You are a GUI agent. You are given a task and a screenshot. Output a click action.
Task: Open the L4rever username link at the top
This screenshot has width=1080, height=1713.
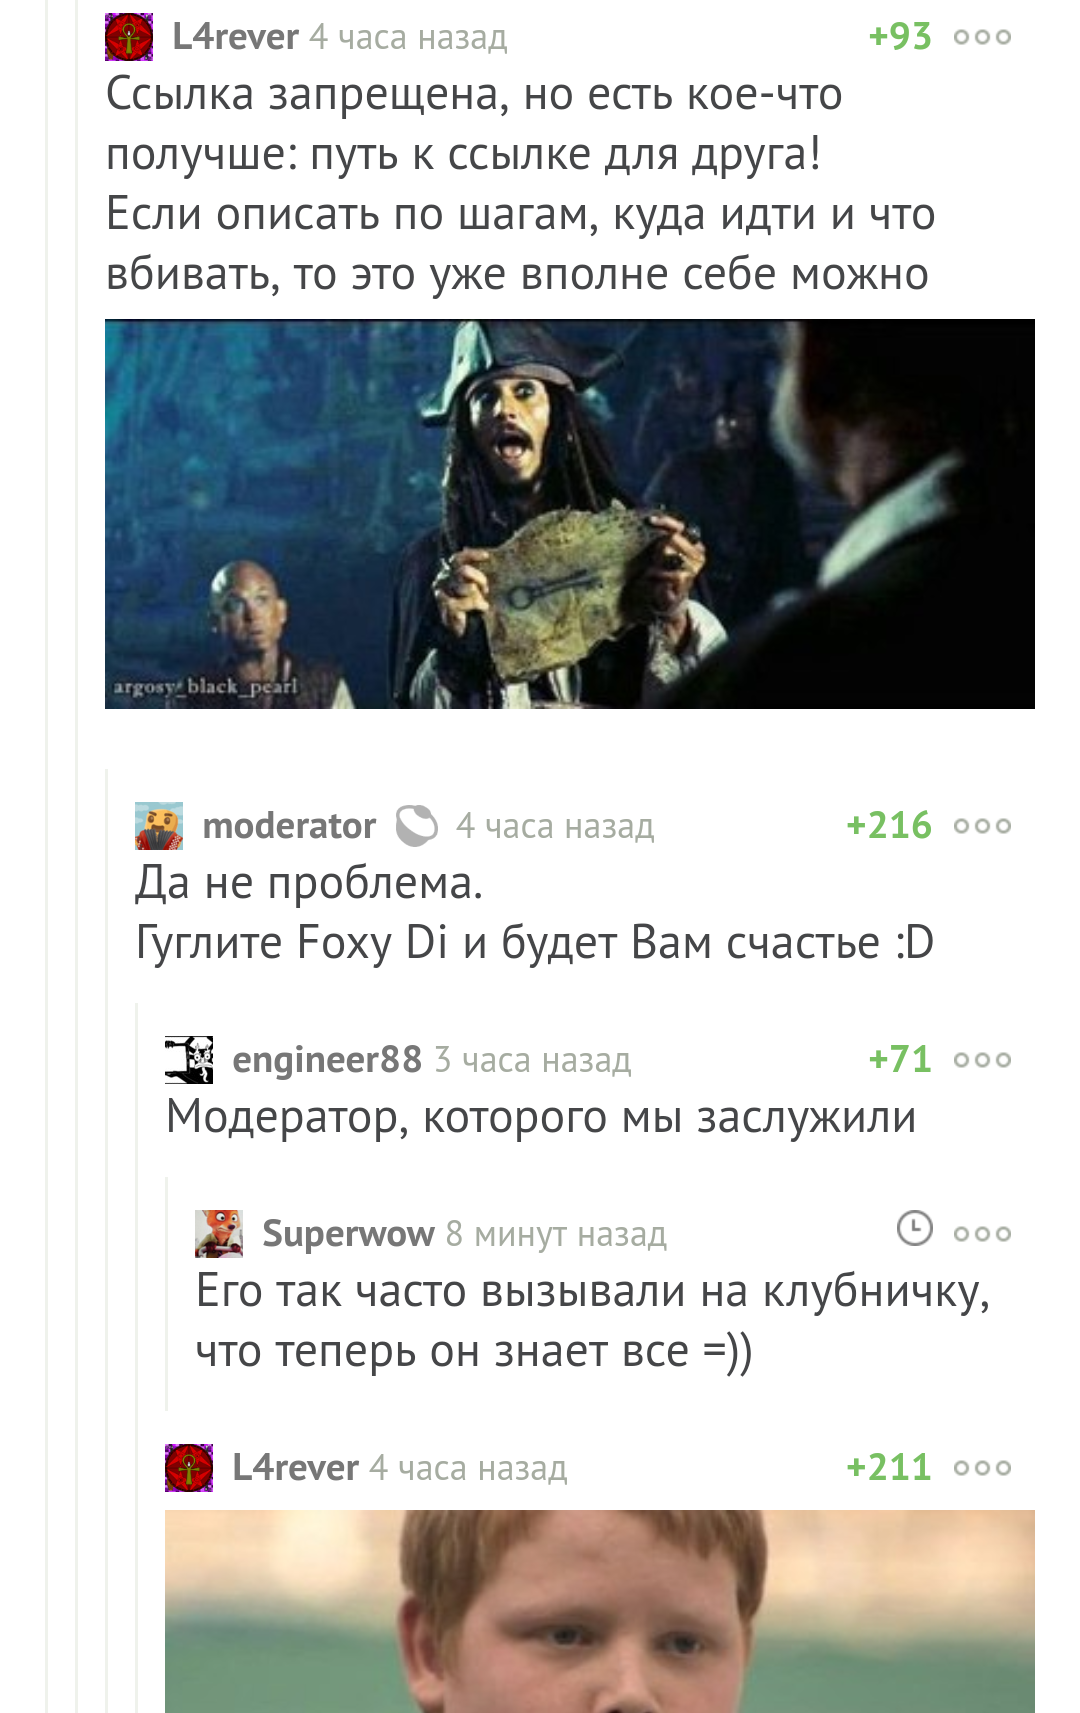[x=235, y=37]
